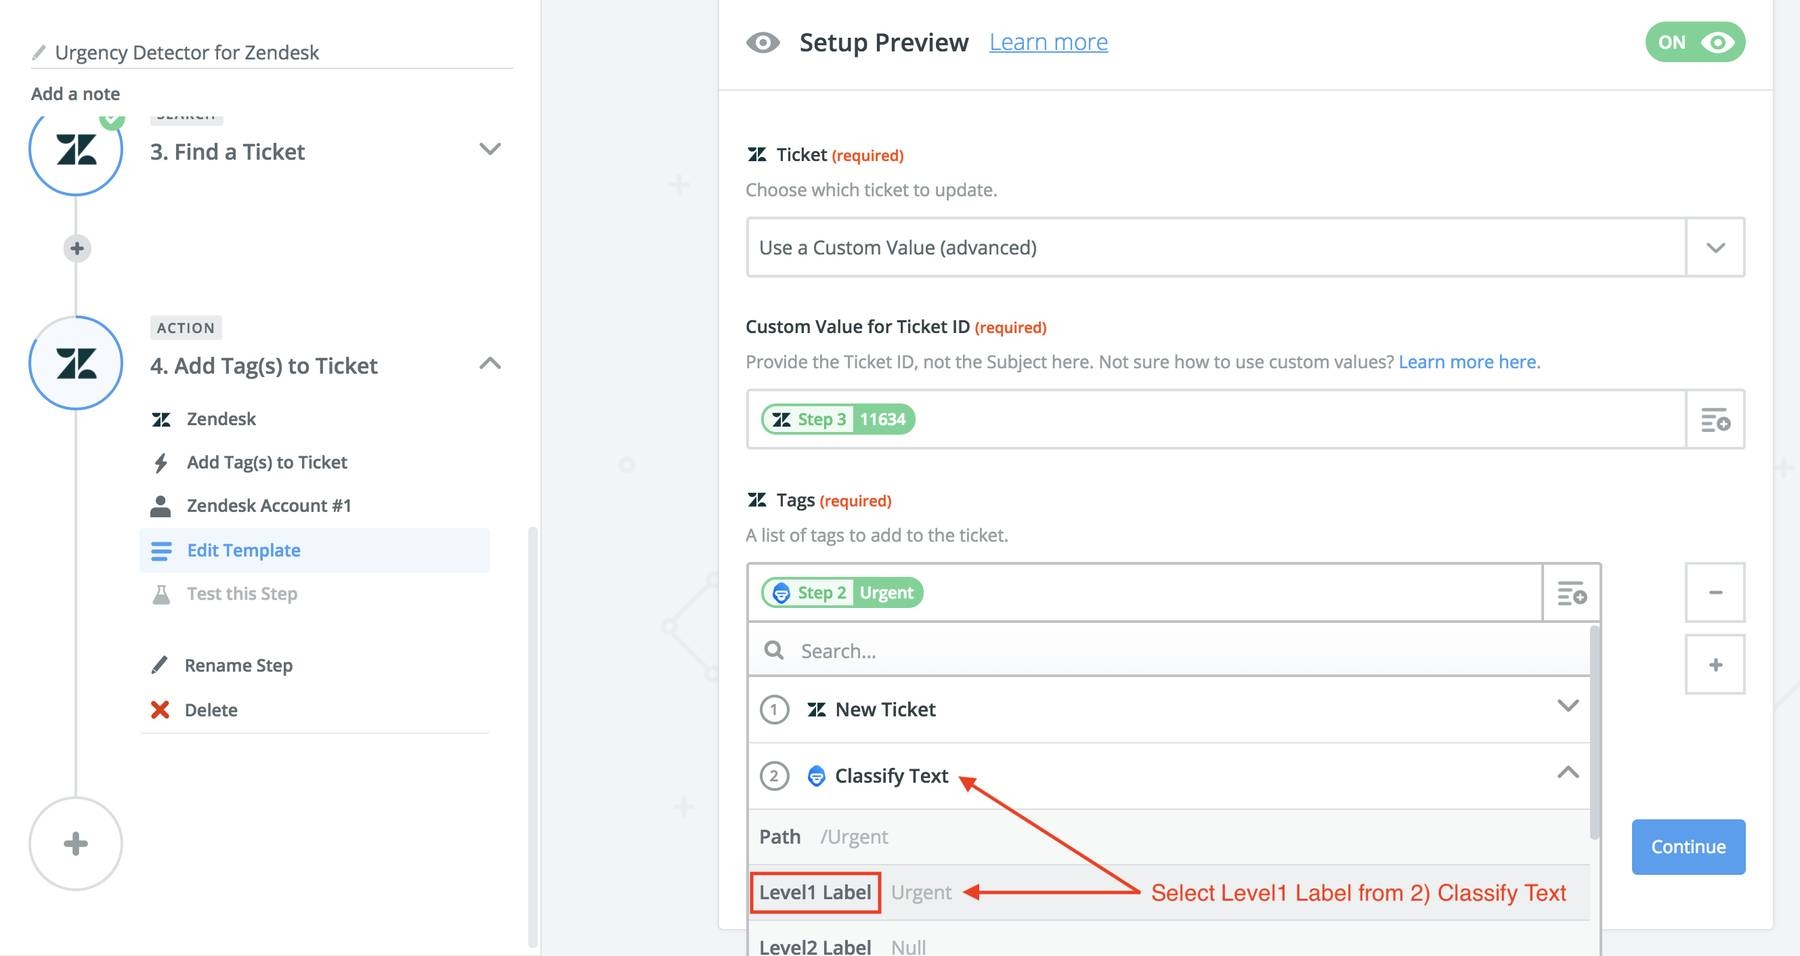Viewport: 1800px width, 956px height.
Task: Toggle the Setup Preview ON switch
Action: click(x=1695, y=42)
